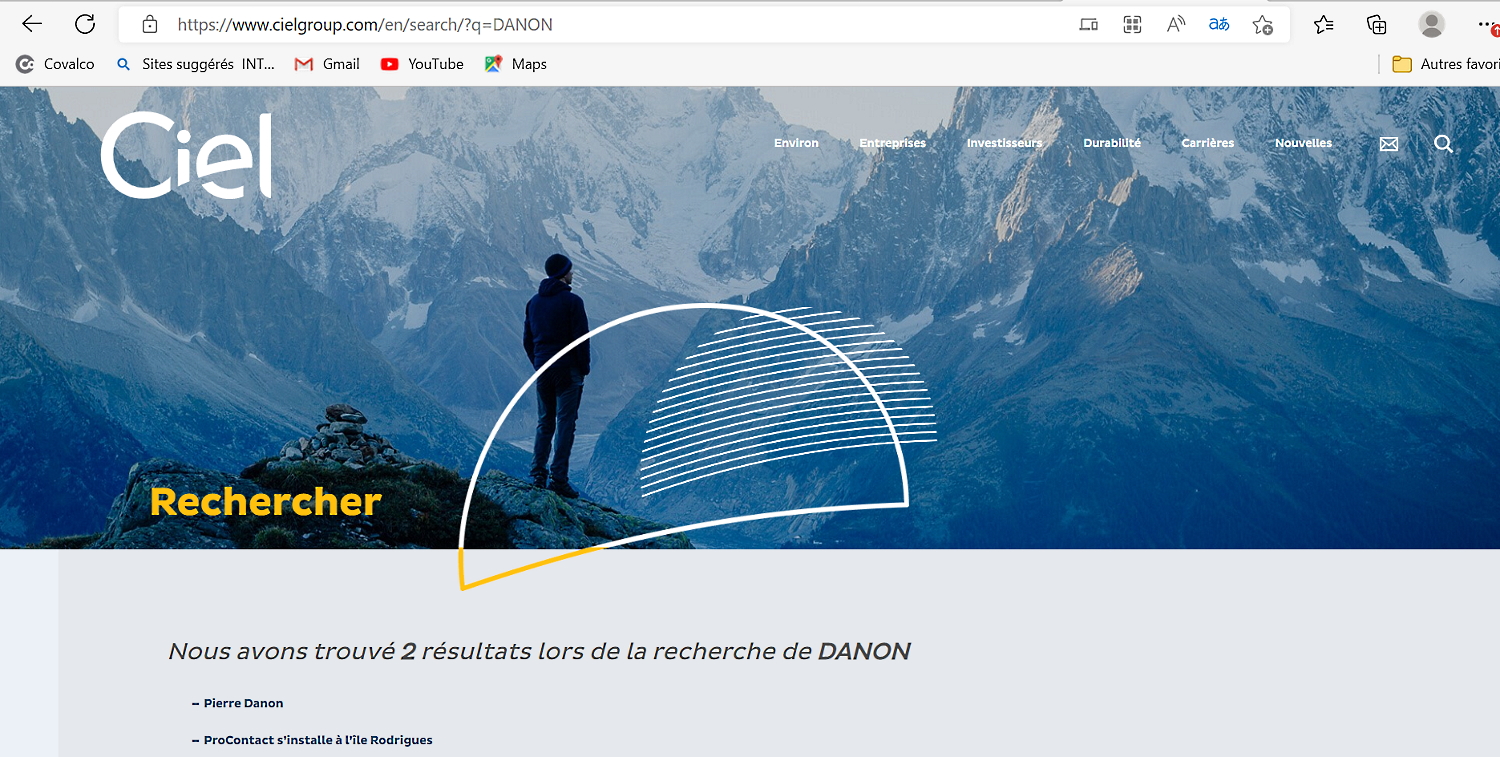The image size is (1500, 757).
Task: Open the Investisseurs navigation menu
Action: (x=1004, y=143)
